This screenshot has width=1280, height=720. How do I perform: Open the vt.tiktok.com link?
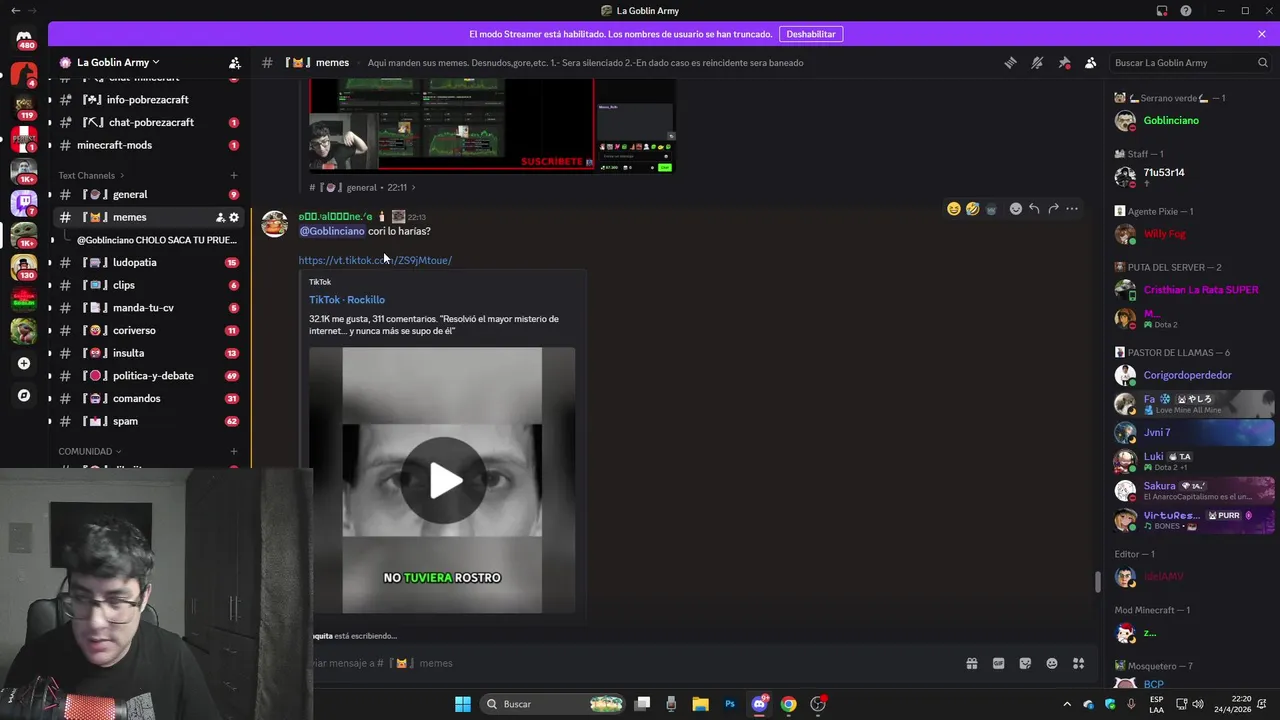click(x=375, y=260)
